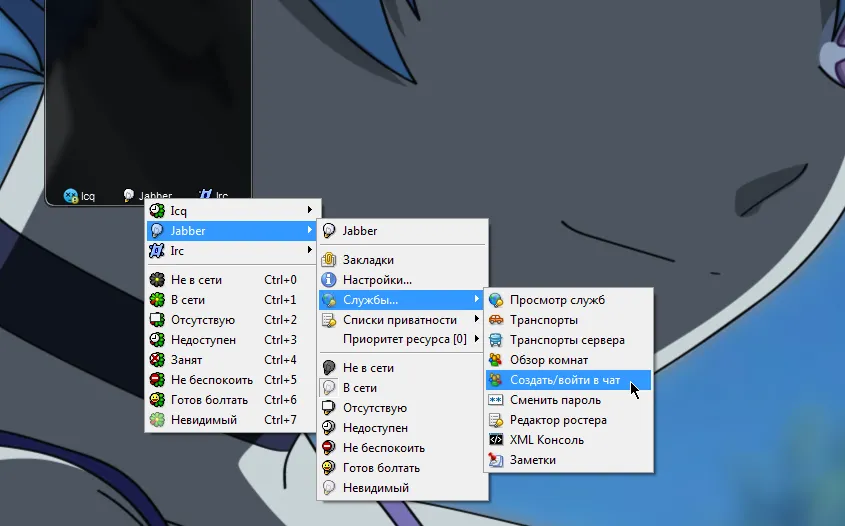845x526 pixels.
Task: Choose Создать/войти в чат
Action: click(569, 380)
